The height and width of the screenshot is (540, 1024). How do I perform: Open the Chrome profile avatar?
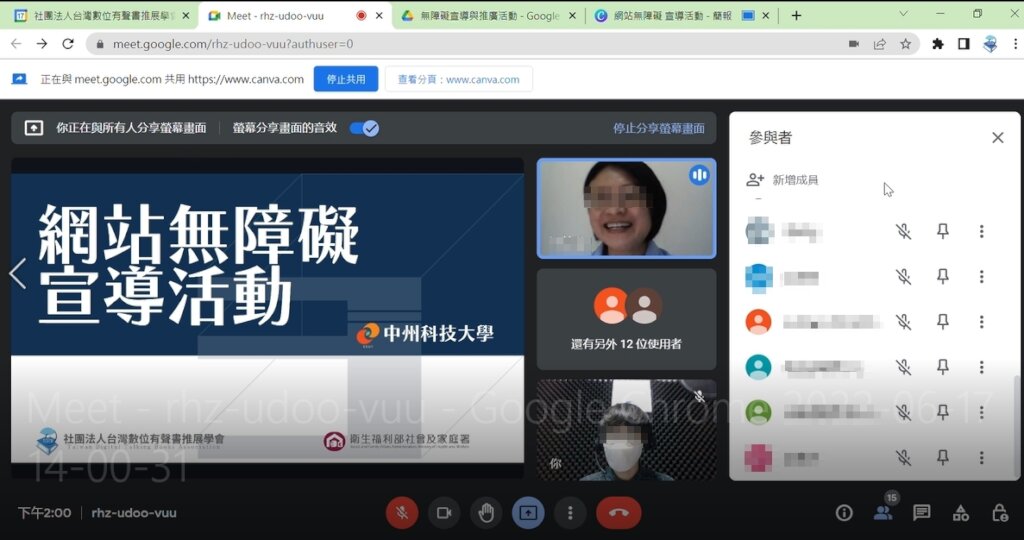pyautogui.click(x=990, y=44)
